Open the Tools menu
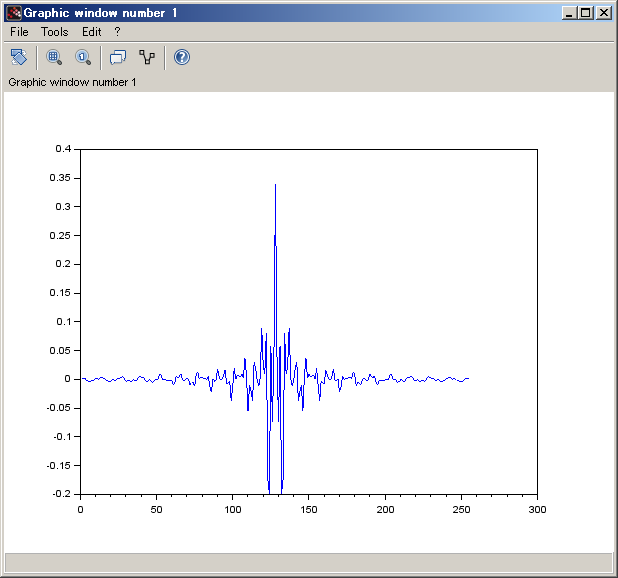618x578 pixels. tap(54, 32)
